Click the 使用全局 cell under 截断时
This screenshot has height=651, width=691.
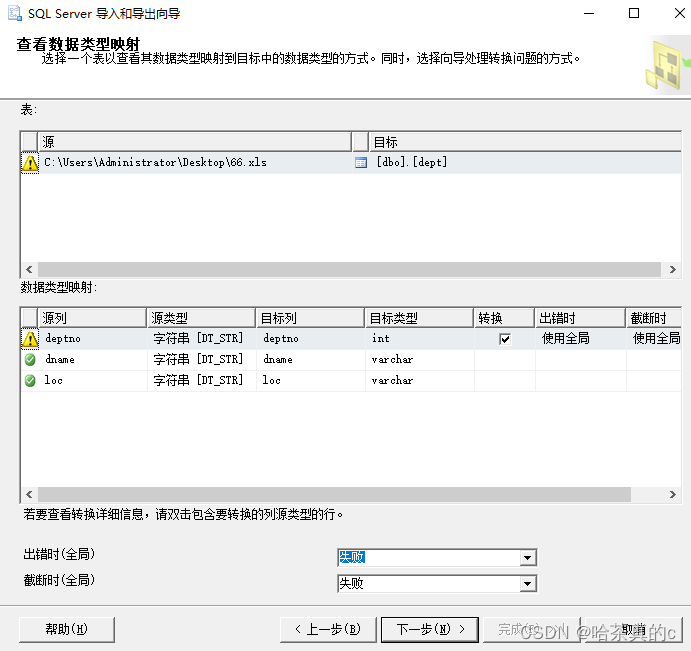click(654, 339)
